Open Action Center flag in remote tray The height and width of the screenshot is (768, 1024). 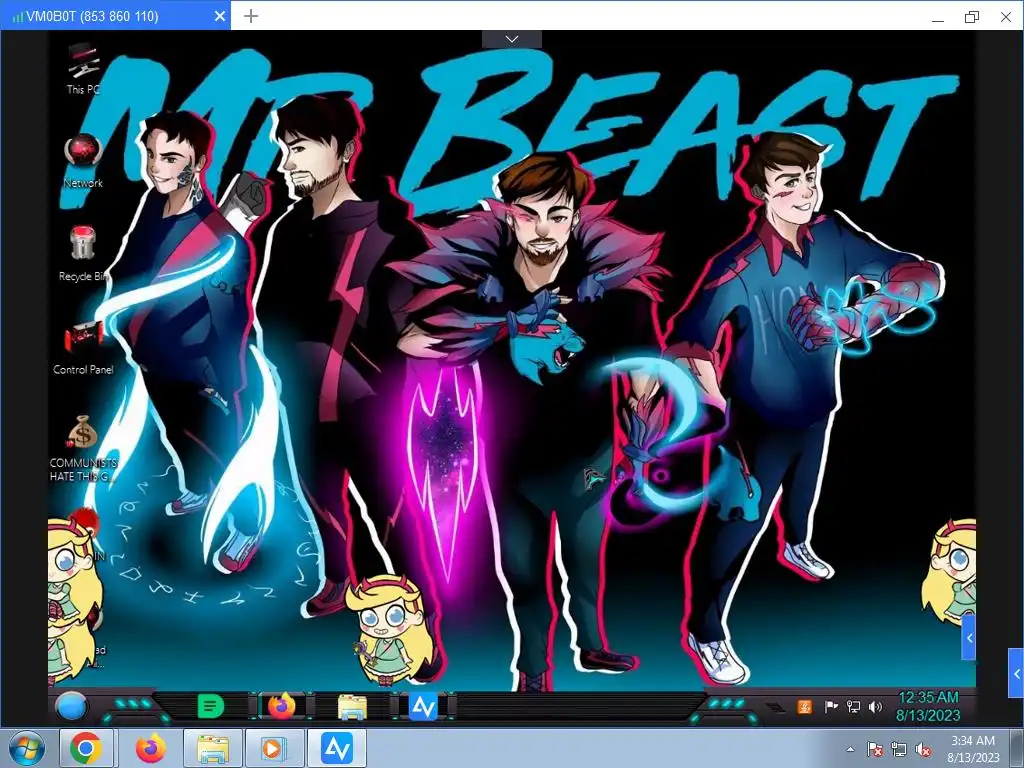click(831, 707)
